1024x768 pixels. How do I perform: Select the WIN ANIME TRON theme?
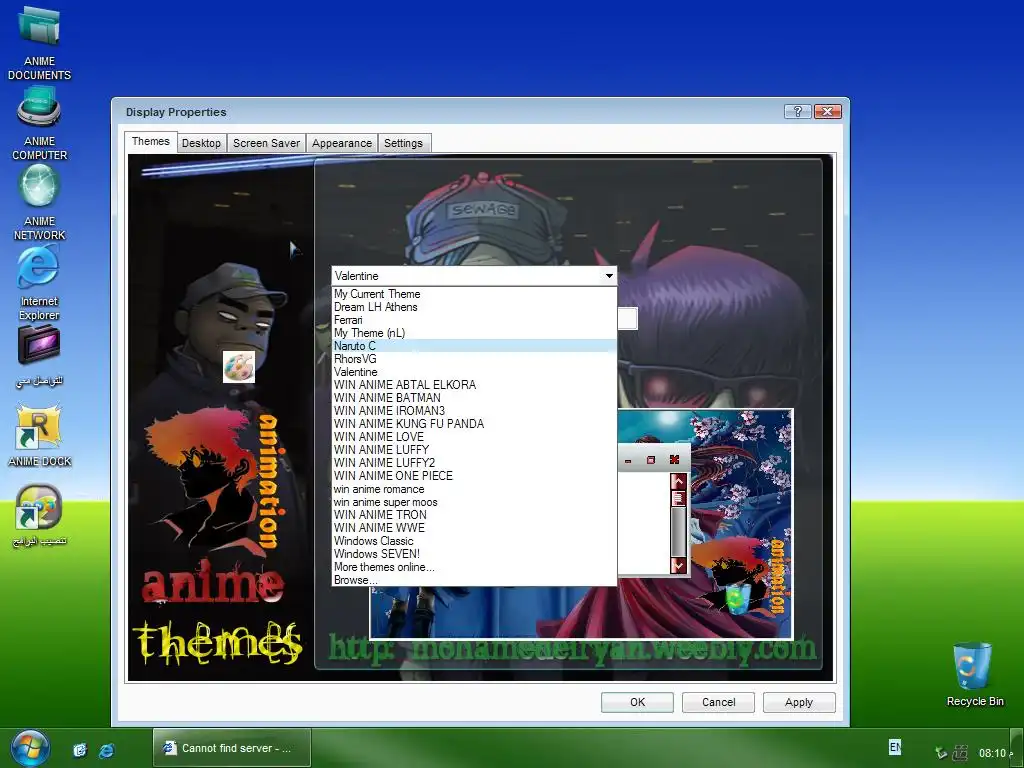(474, 515)
